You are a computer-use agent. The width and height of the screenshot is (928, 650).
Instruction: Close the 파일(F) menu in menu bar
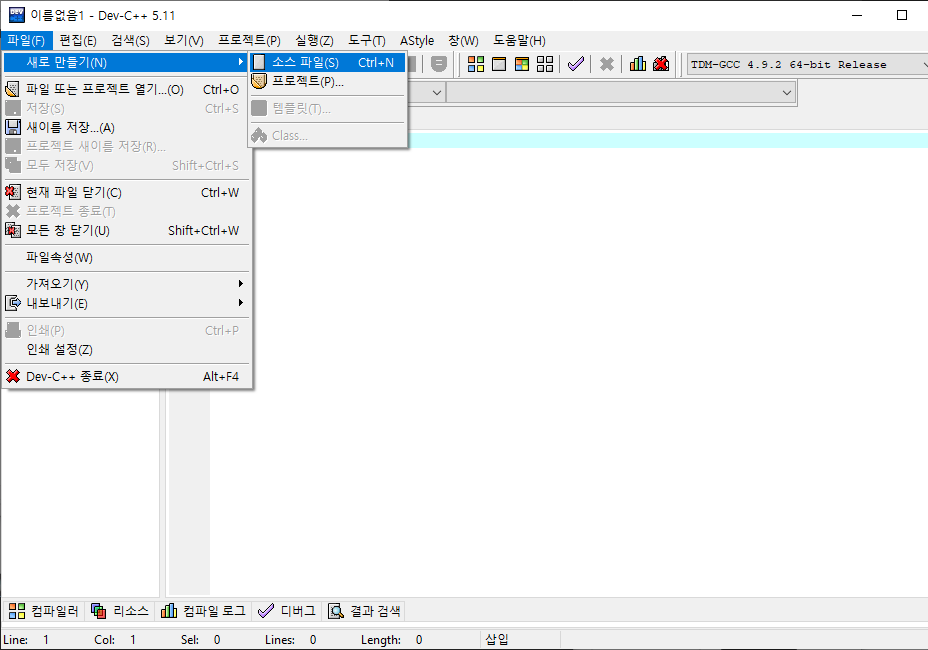[26, 40]
